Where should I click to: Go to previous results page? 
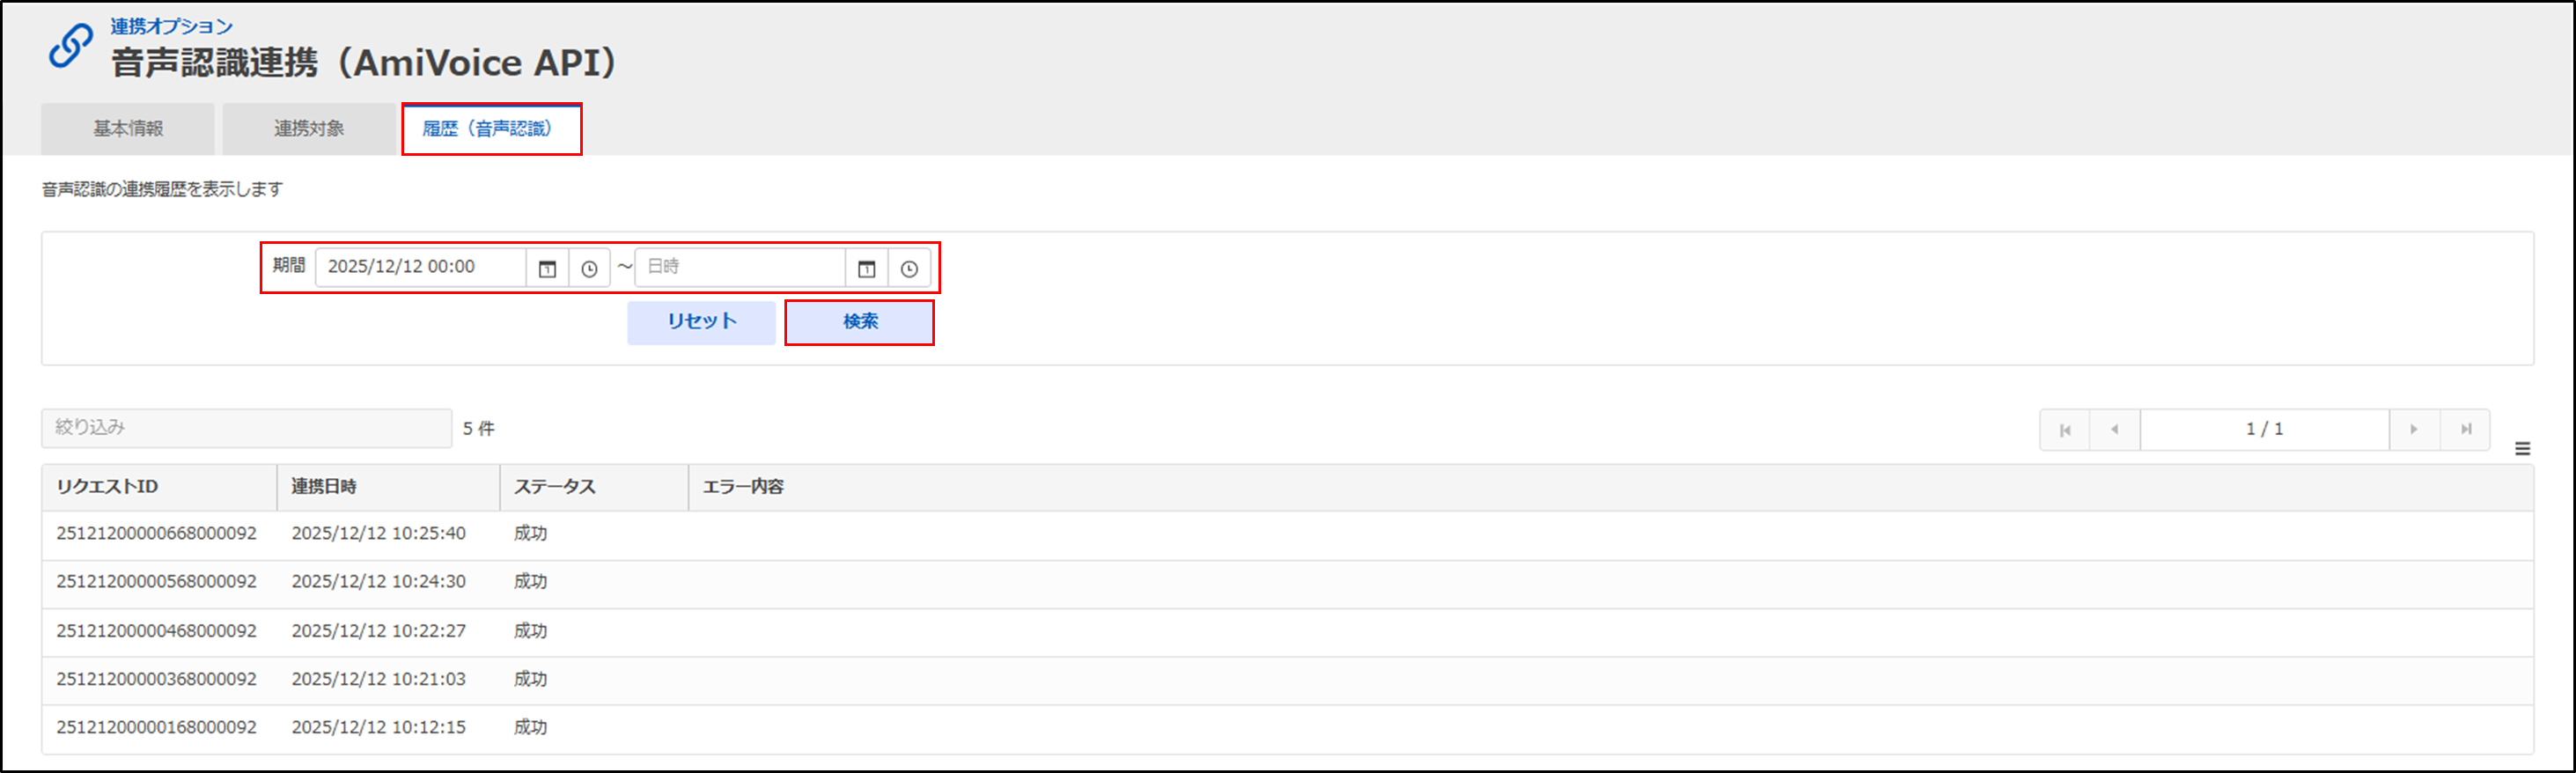pos(2114,430)
